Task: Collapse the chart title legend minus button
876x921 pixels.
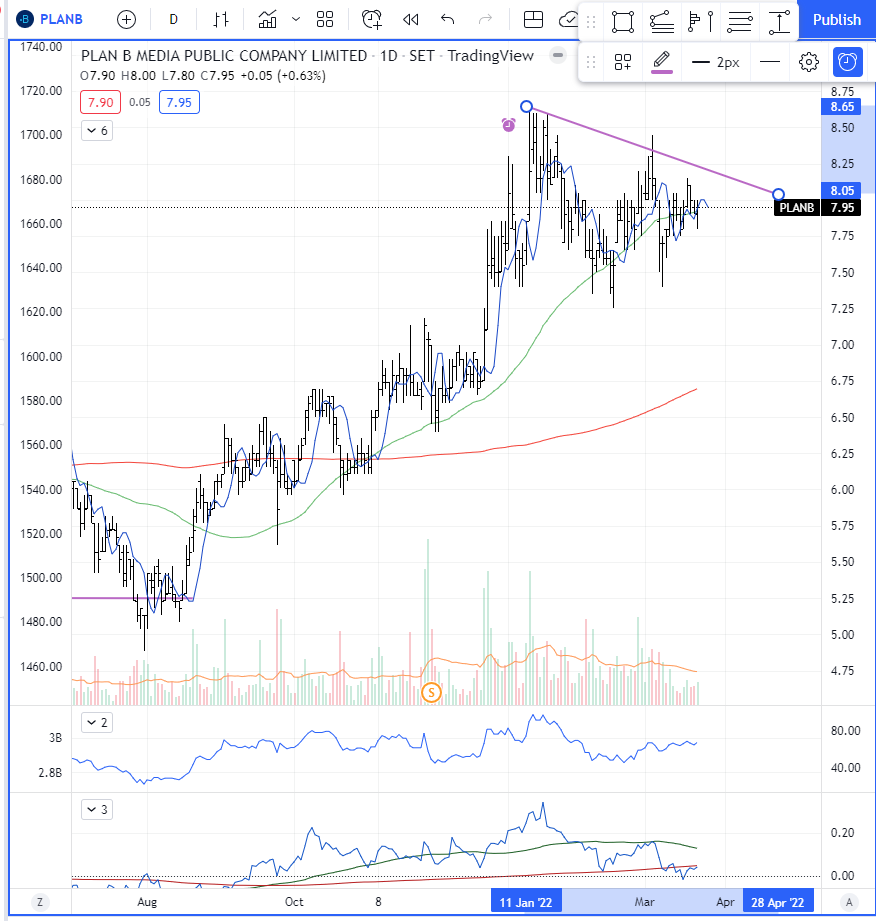Action: (x=558, y=55)
